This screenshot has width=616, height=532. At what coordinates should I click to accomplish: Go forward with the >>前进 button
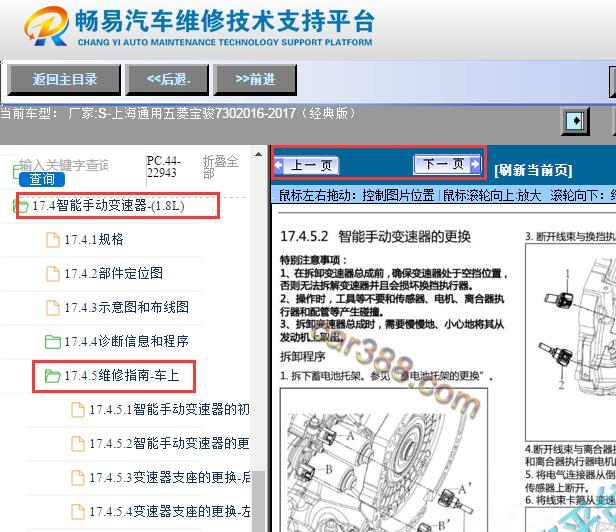(255, 80)
